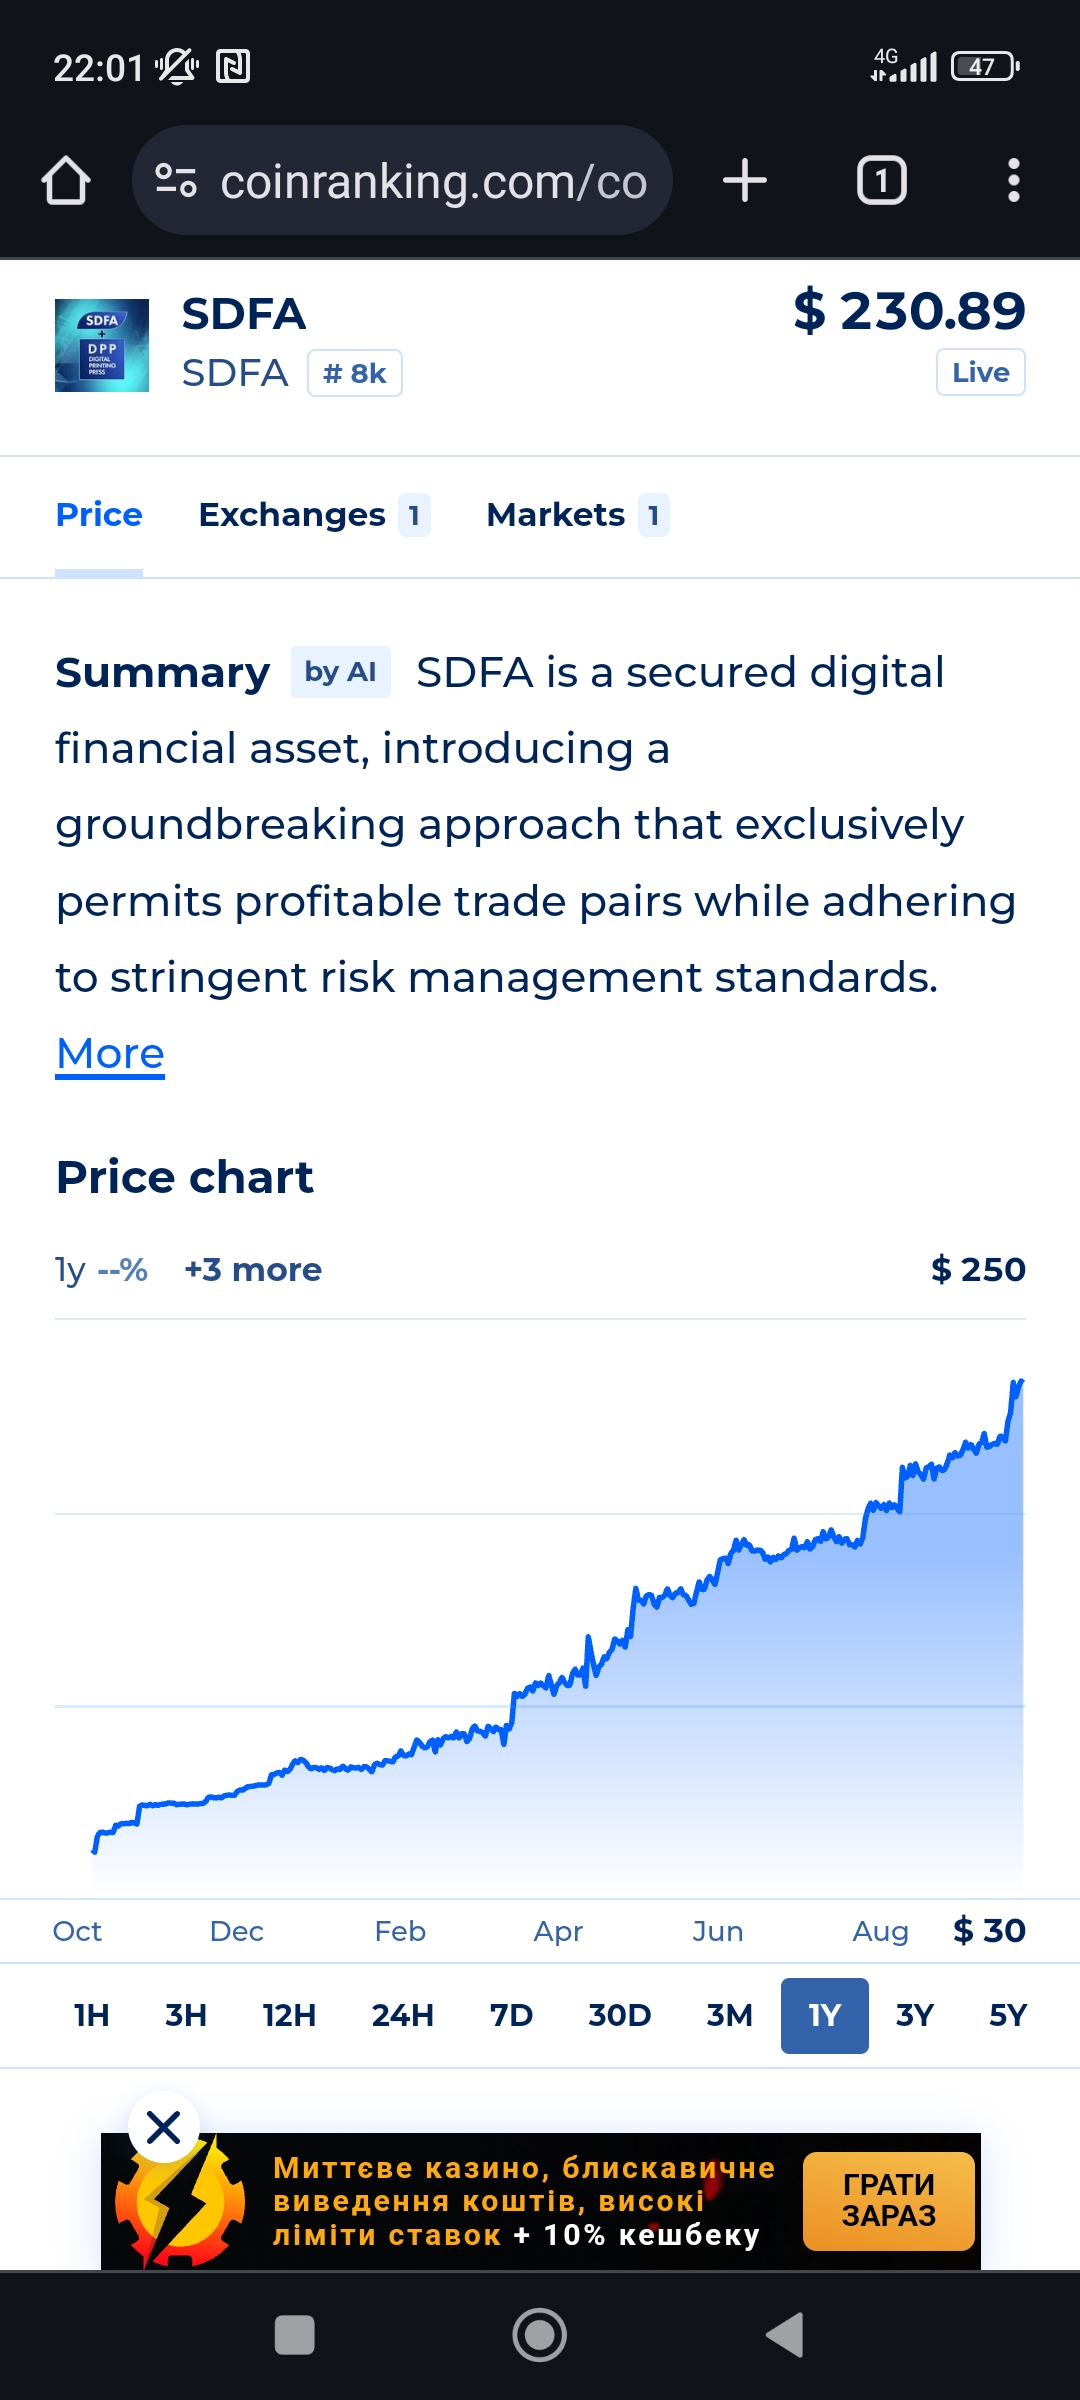Open the Exchanges tab

(x=314, y=515)
